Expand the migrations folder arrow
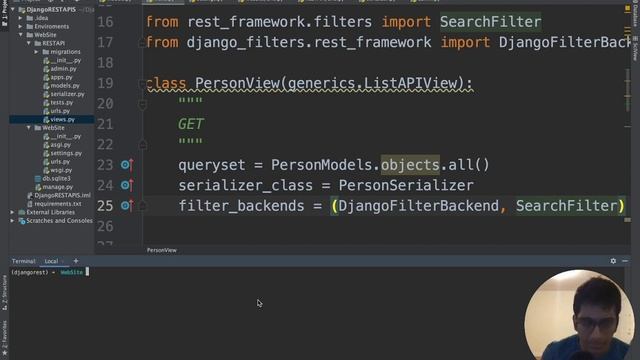This screenshot has height=360, width=640. point(37,52)
